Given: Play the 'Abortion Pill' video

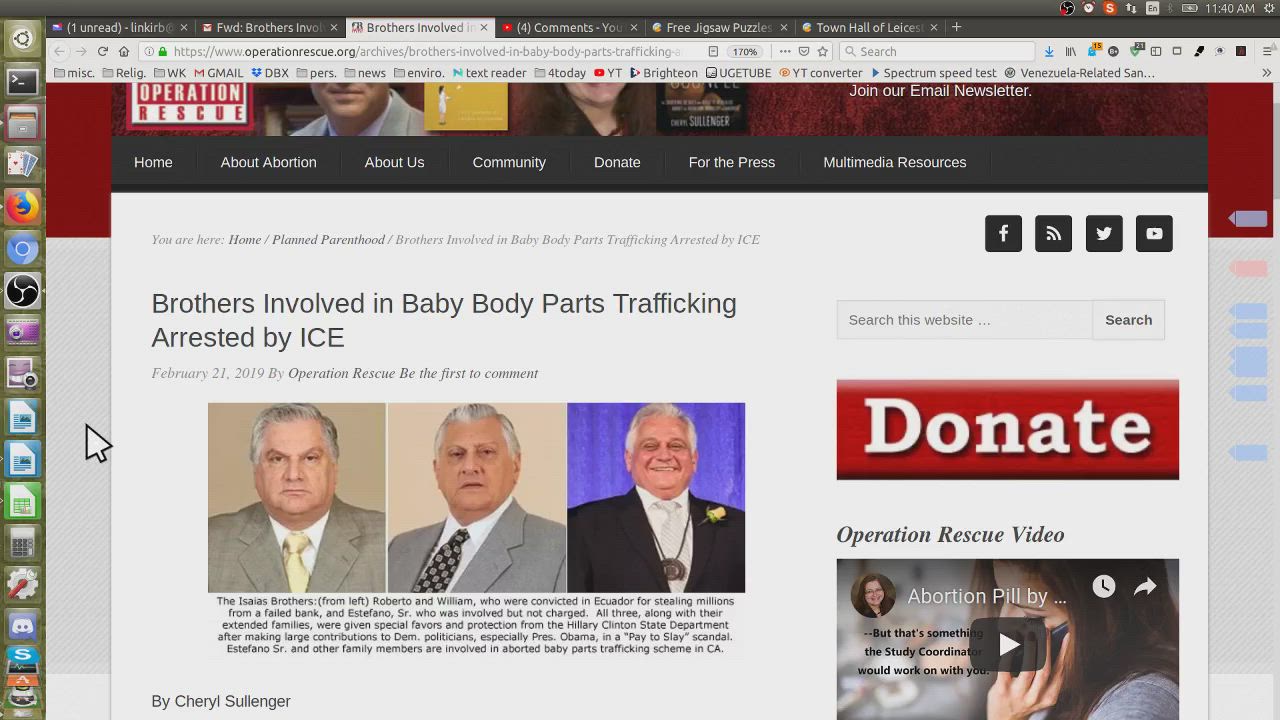Looking at the screenshot, I should click(x=1007, y=645).
